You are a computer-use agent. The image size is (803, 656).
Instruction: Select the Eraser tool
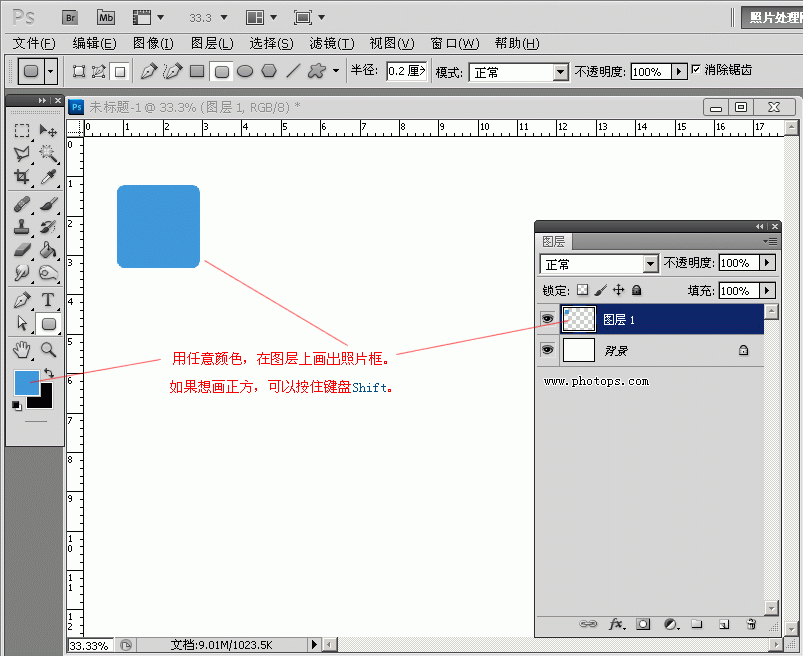(x=22, y=250)
